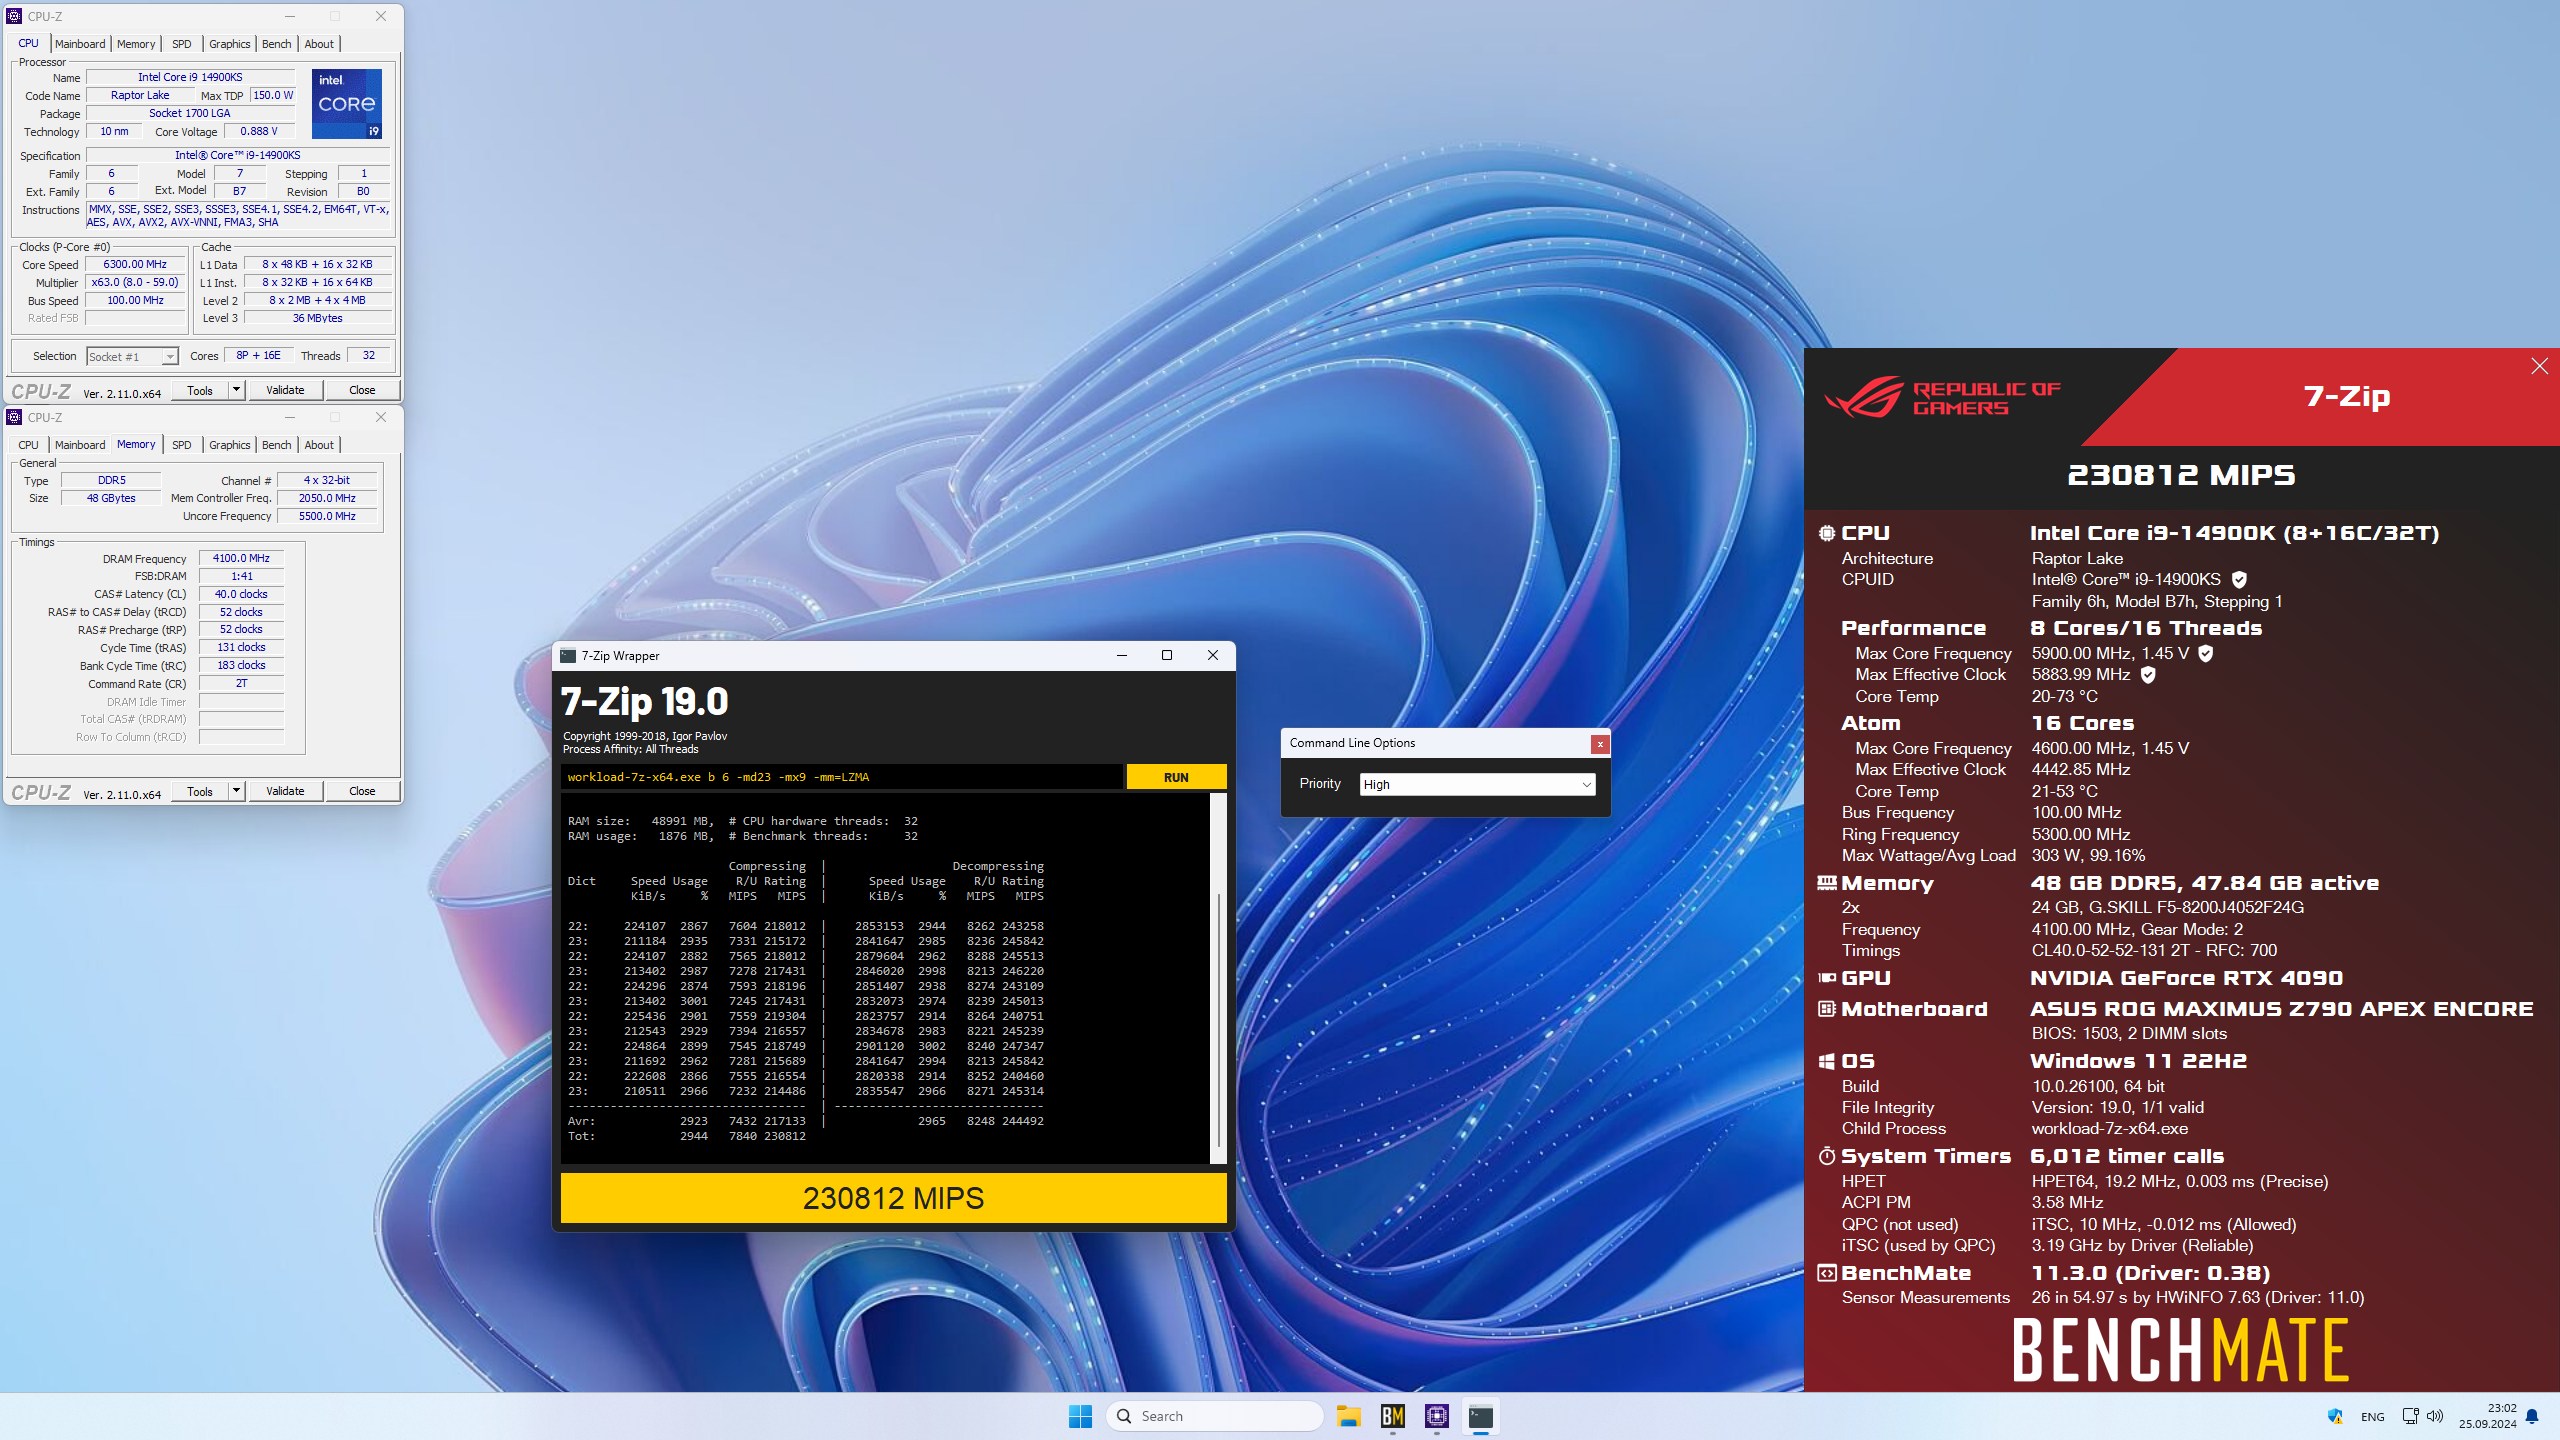2560x1440 pixels.
Task: Open the Priority dropdown set to High
Action: (1477, 785)
